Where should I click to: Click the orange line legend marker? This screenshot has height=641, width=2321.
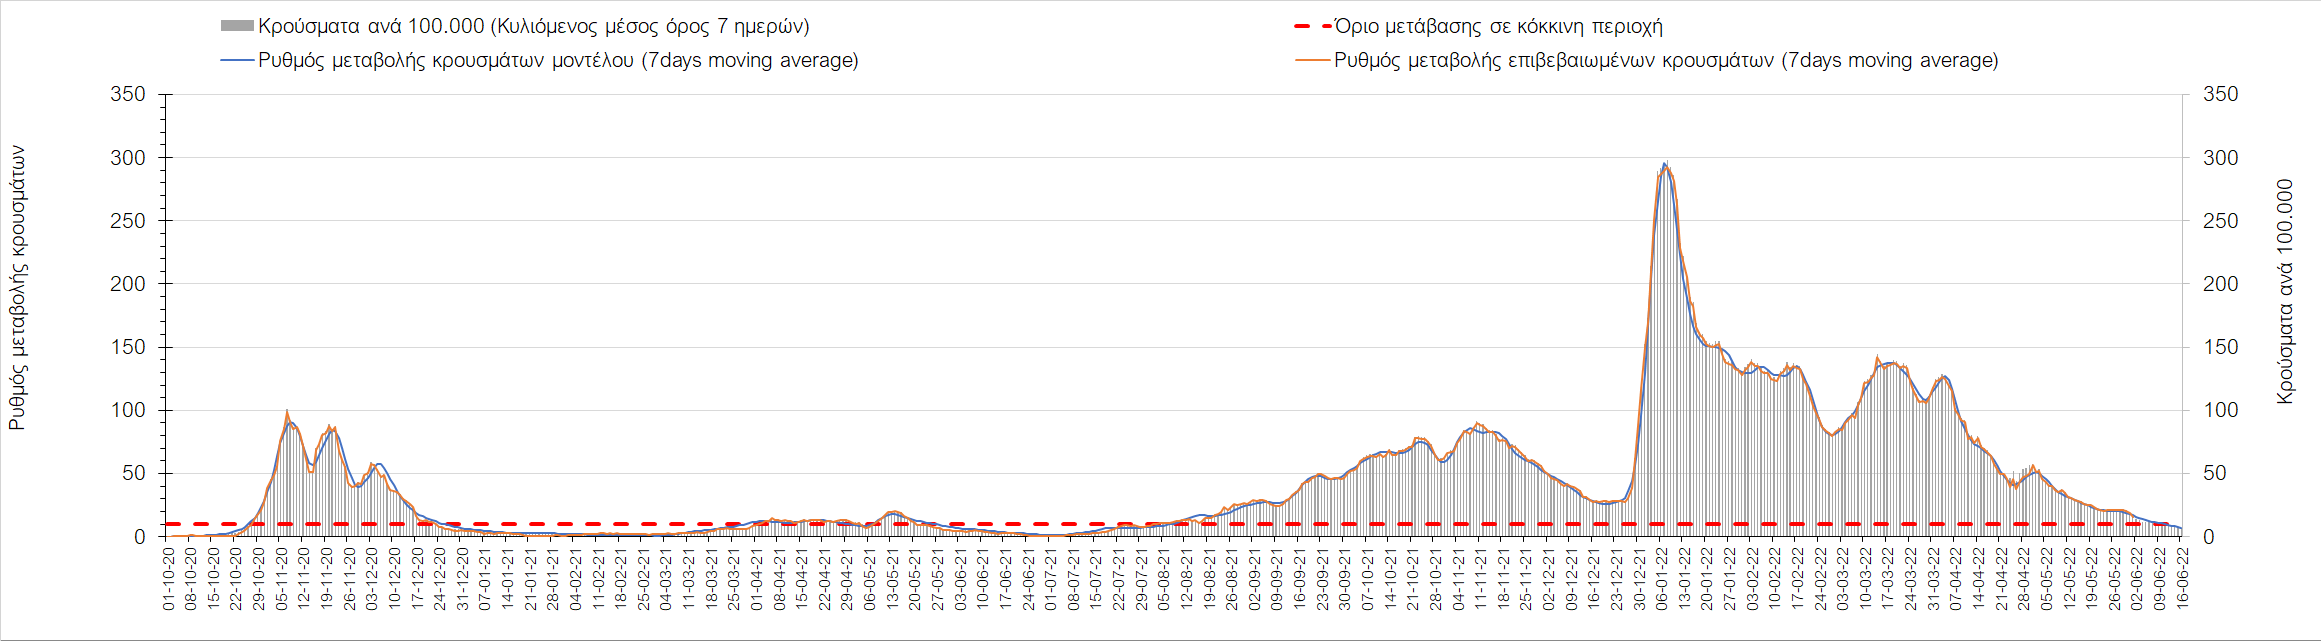(1313, 61)
